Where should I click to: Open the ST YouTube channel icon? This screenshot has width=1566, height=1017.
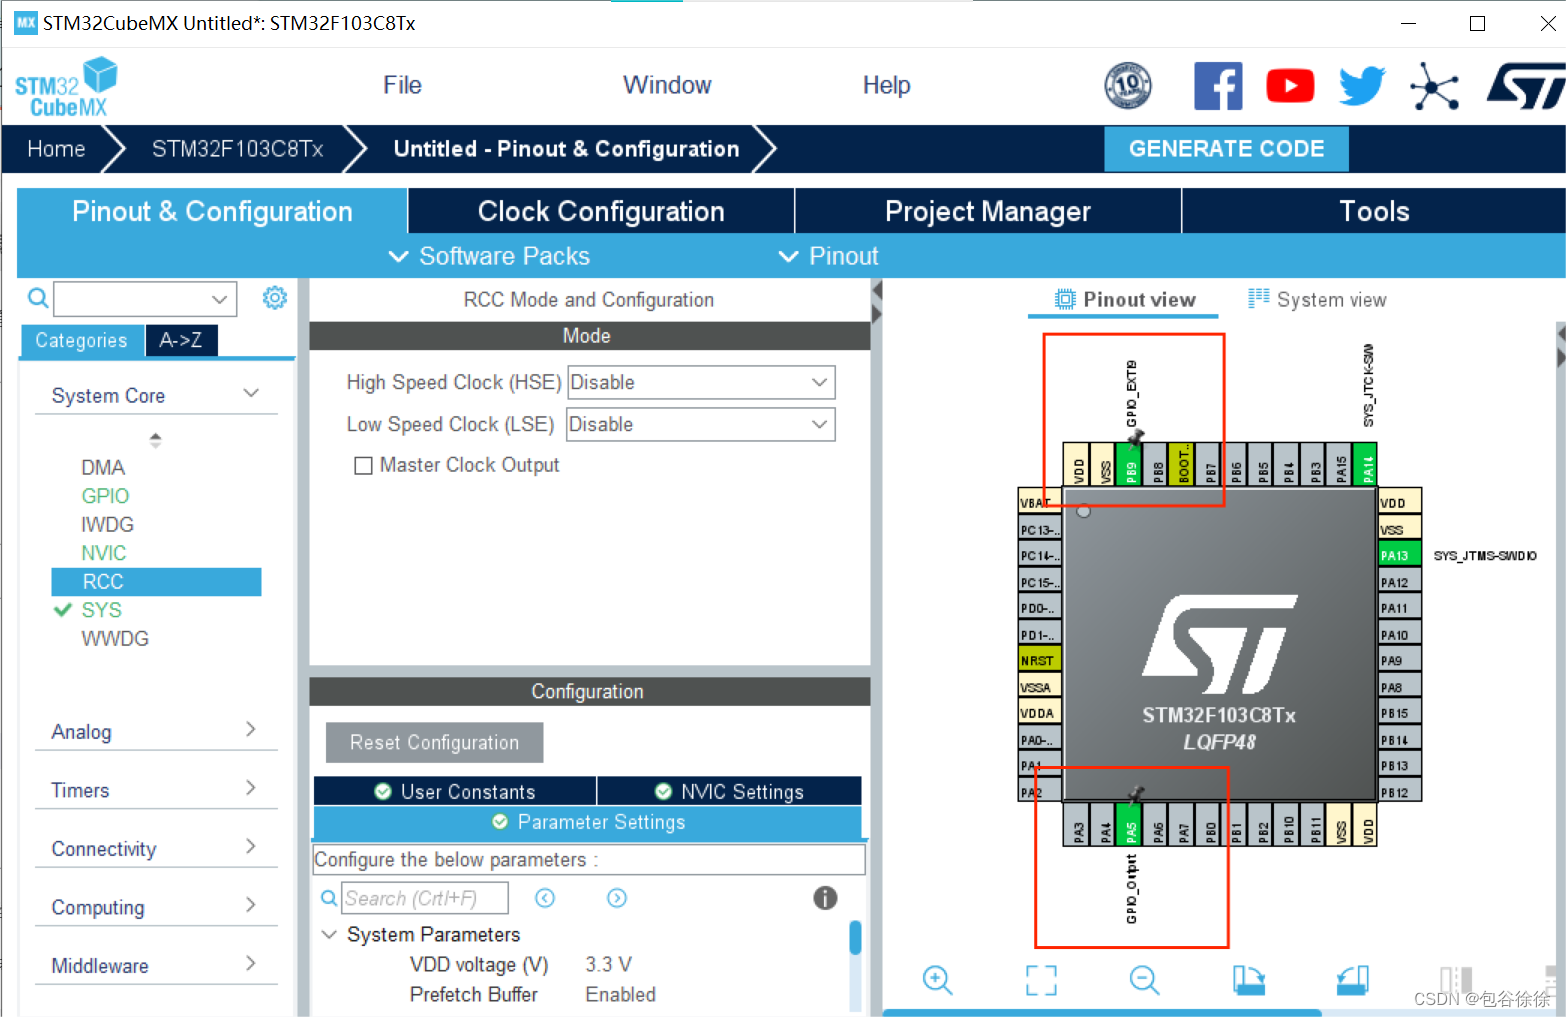click(x=1290, y=86)
